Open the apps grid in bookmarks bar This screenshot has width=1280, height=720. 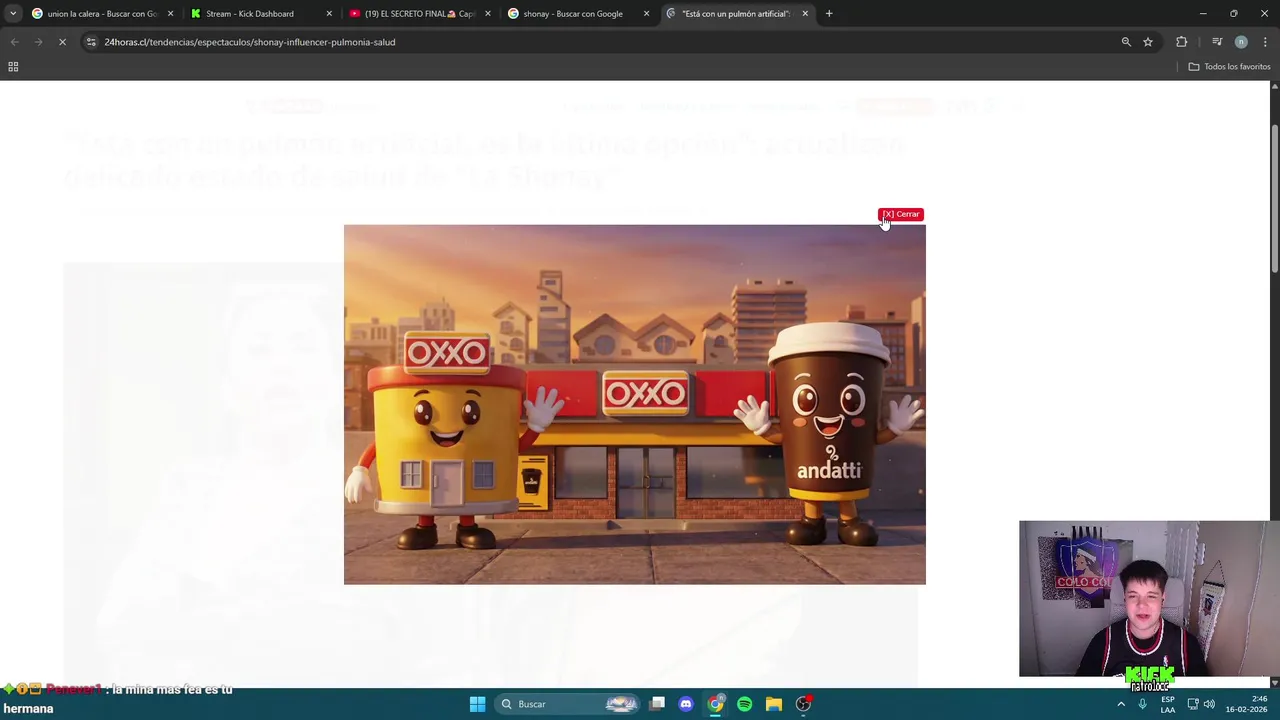click(x=13, y=67)
